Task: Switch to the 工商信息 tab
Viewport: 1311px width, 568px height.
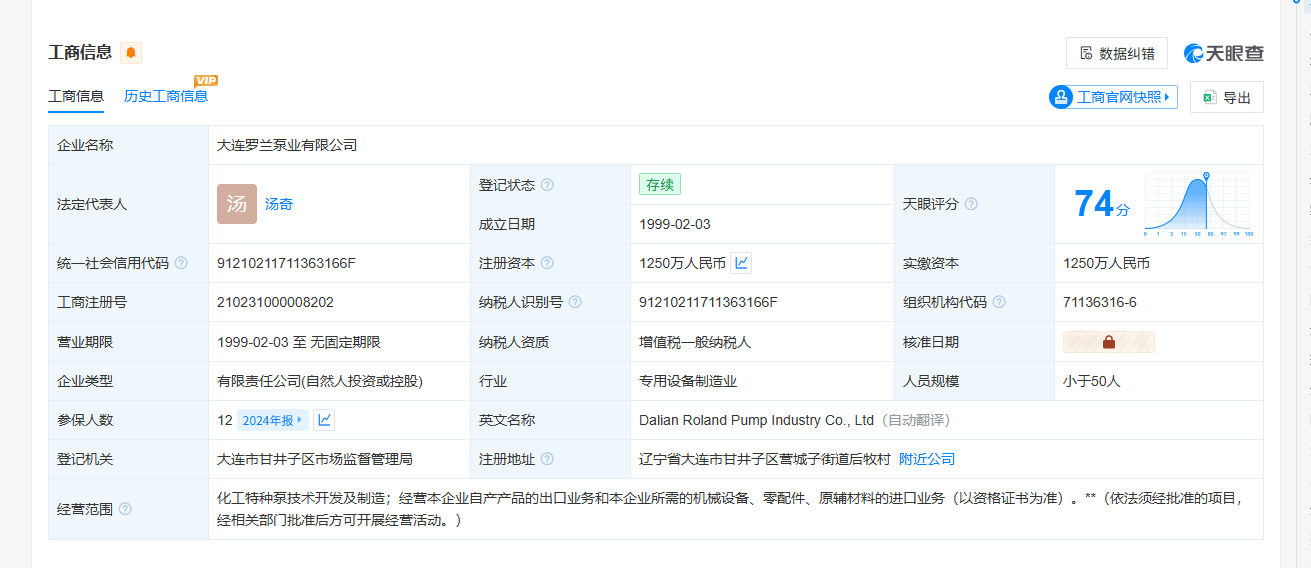Action: [76, 96]
